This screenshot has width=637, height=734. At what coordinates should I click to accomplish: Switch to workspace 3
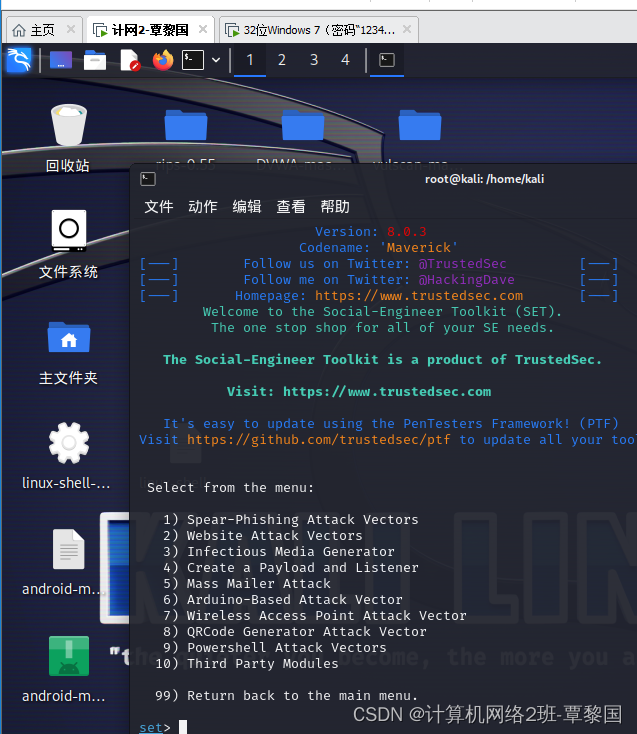[x=314, y=60]
